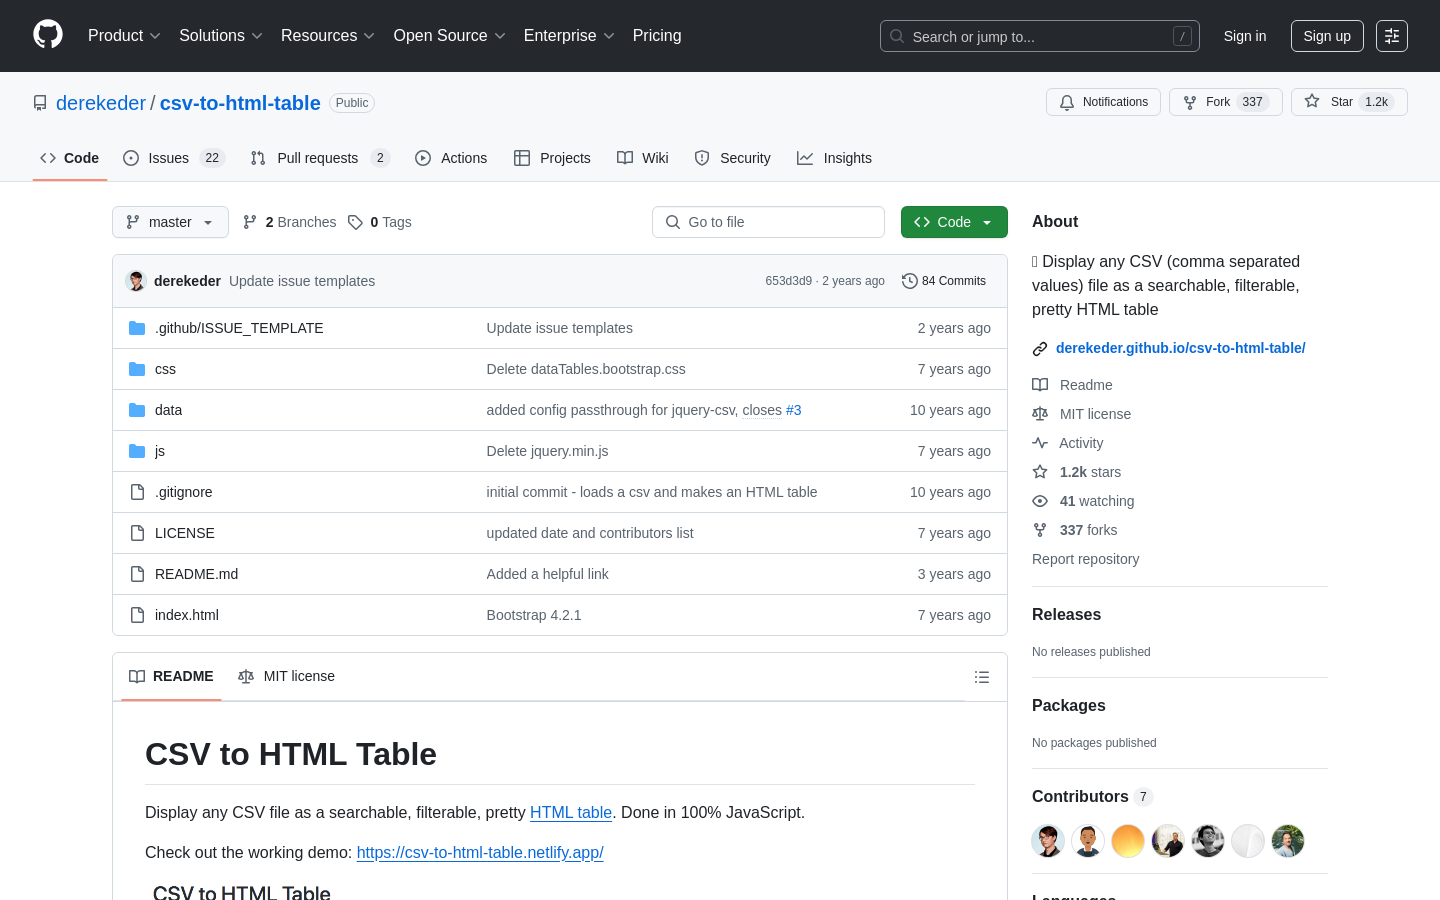Open the GitHub home logo
The height and width of the screenshot is (900, 1440).
point(48,35)
